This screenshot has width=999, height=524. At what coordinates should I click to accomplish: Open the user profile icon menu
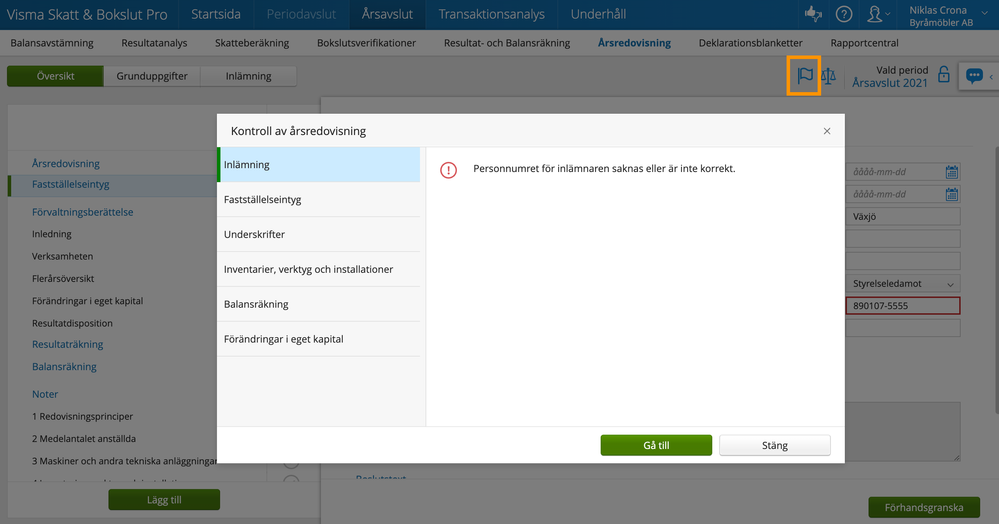pyautogui.click(x=877, y=14)
